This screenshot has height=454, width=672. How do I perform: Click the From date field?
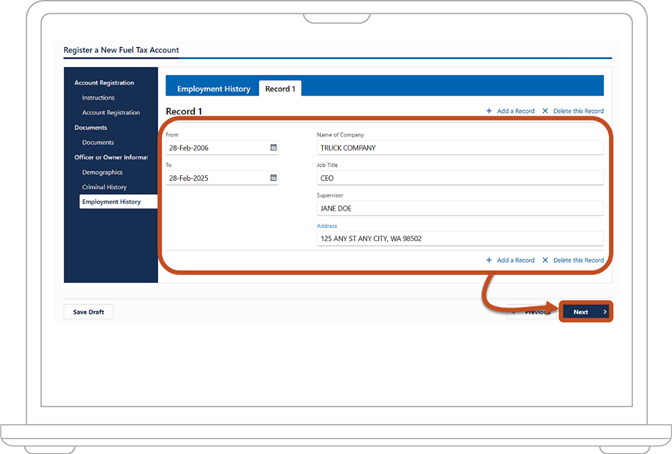[x=222, y=147]
